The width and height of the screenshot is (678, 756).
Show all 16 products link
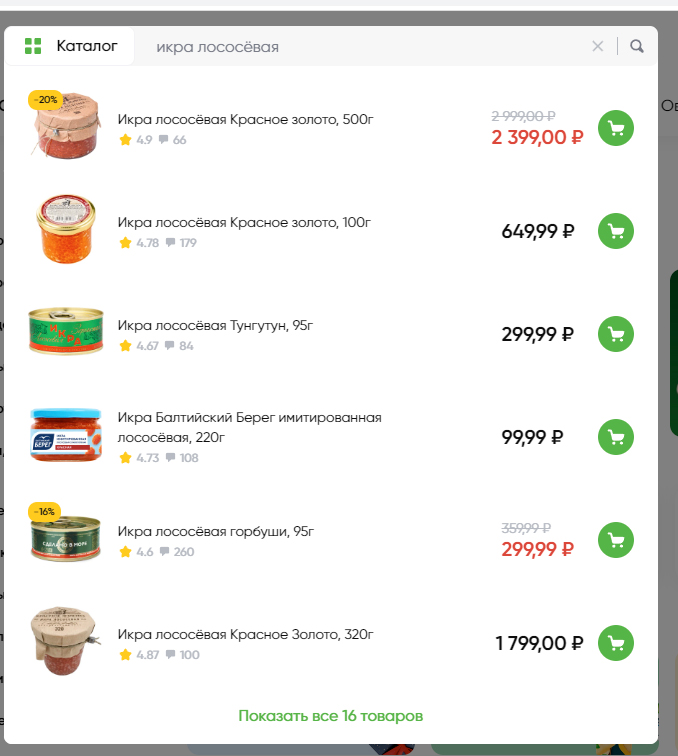[x=330, y=716]
